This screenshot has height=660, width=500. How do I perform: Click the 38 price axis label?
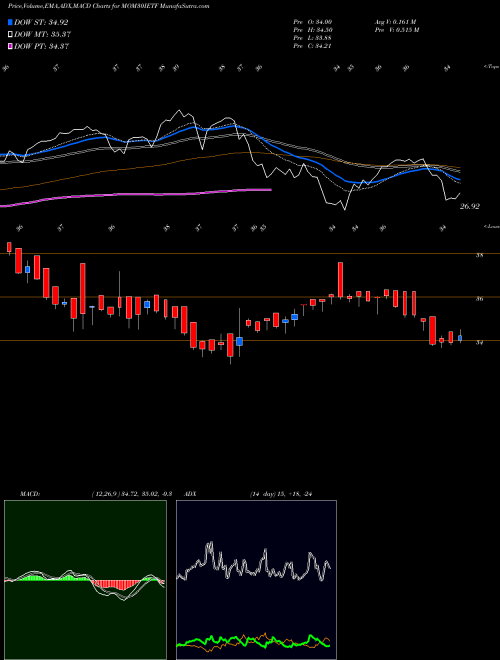point(479,255)
